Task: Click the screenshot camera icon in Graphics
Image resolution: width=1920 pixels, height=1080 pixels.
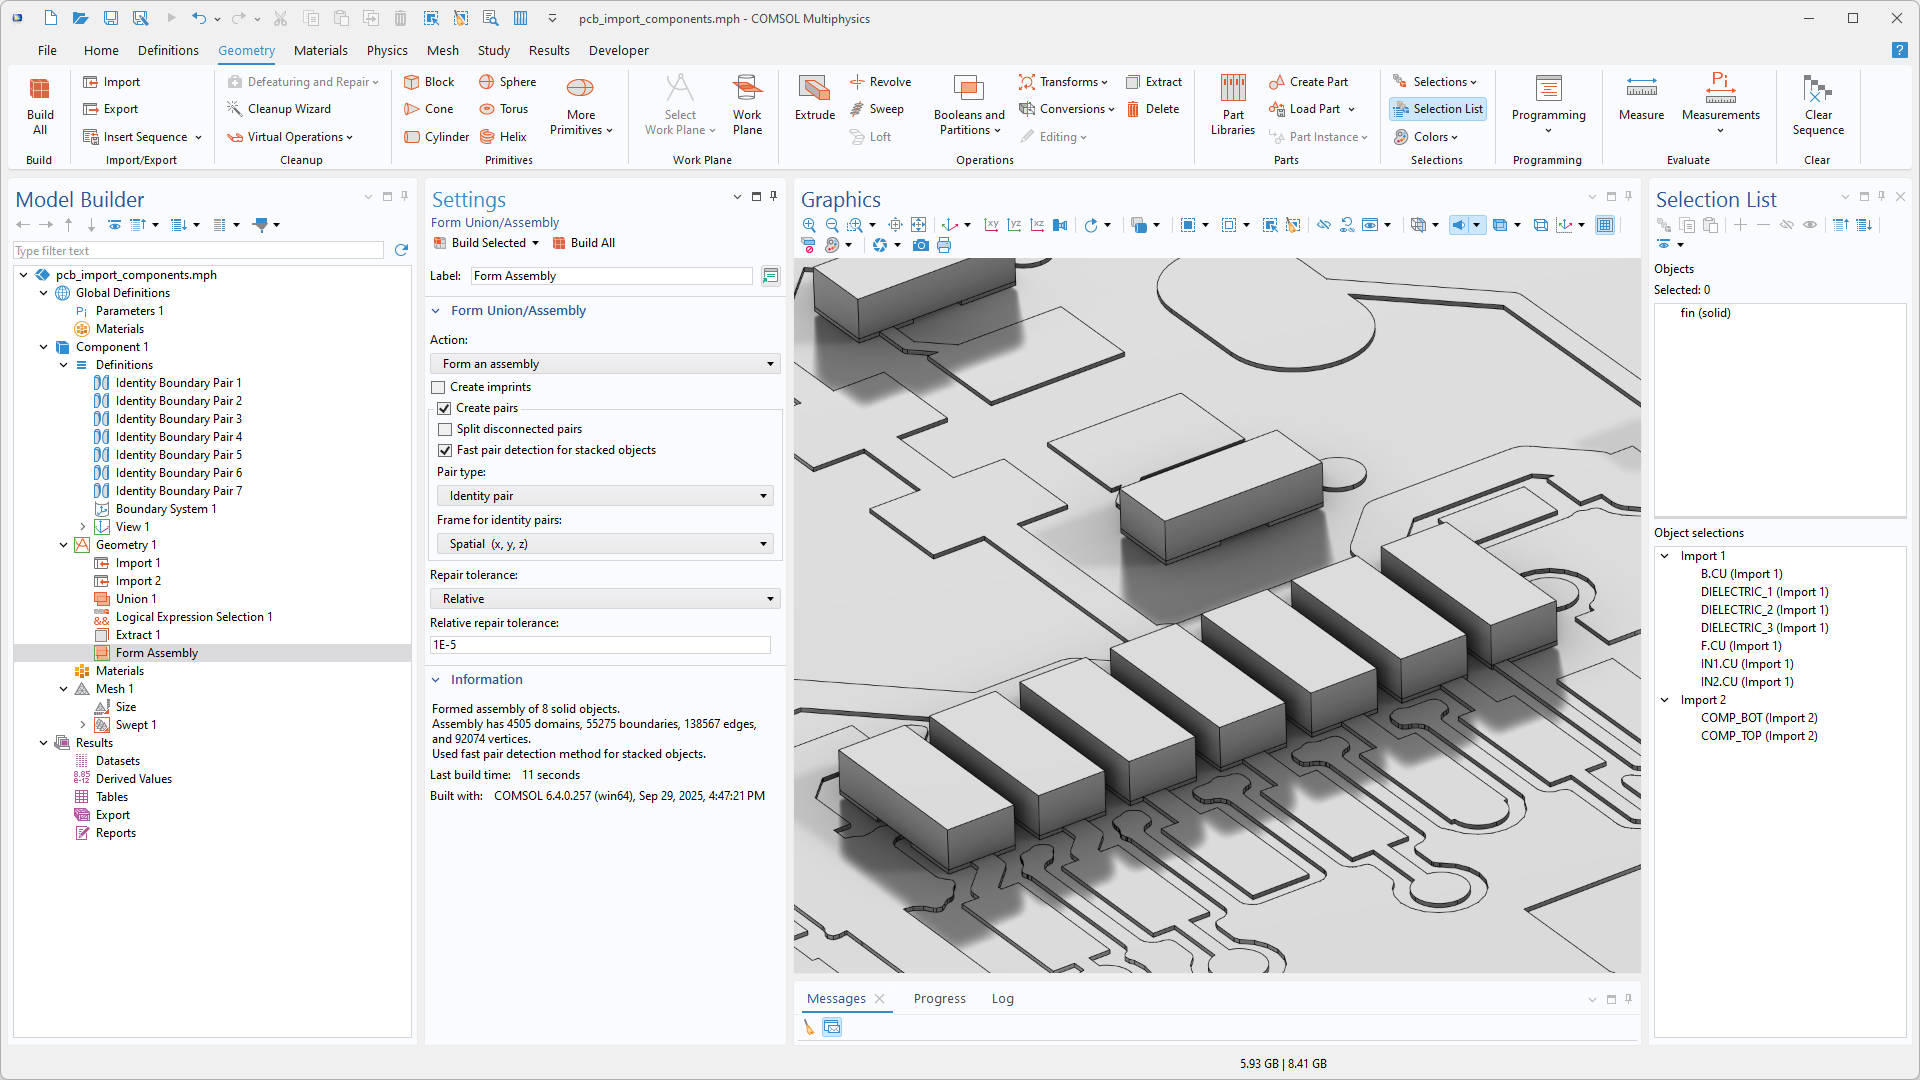Action: pyautogui.click(x=921, y=245)
